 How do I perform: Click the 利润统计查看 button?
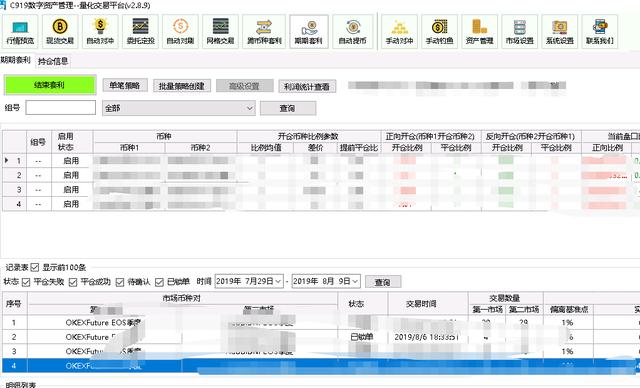[307, 86]
